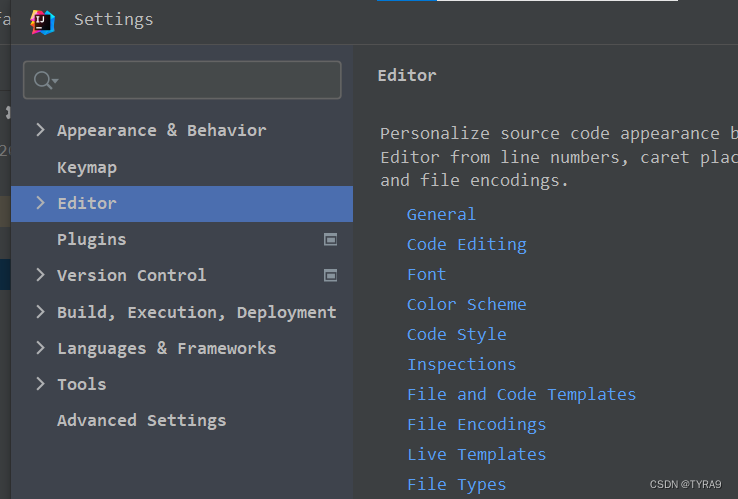
Task: Open the Inspections settings link
Action: 461,364
